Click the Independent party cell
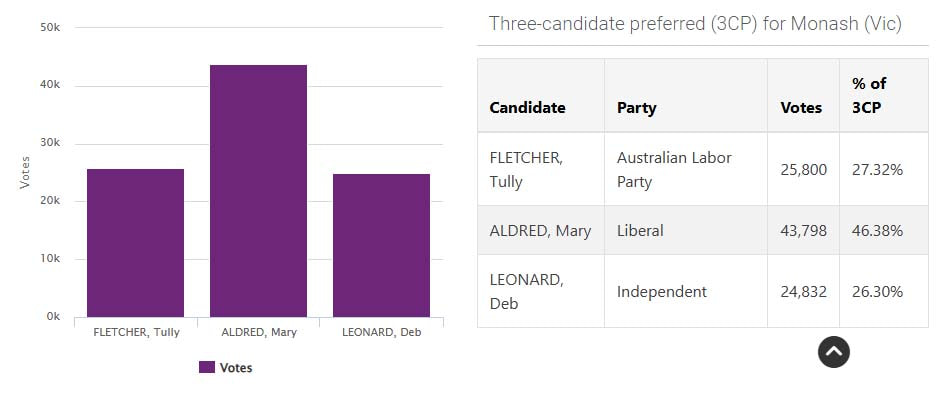The height and width of the screenshot is (394, 942). pyautogui.click(x=685, y=291)
